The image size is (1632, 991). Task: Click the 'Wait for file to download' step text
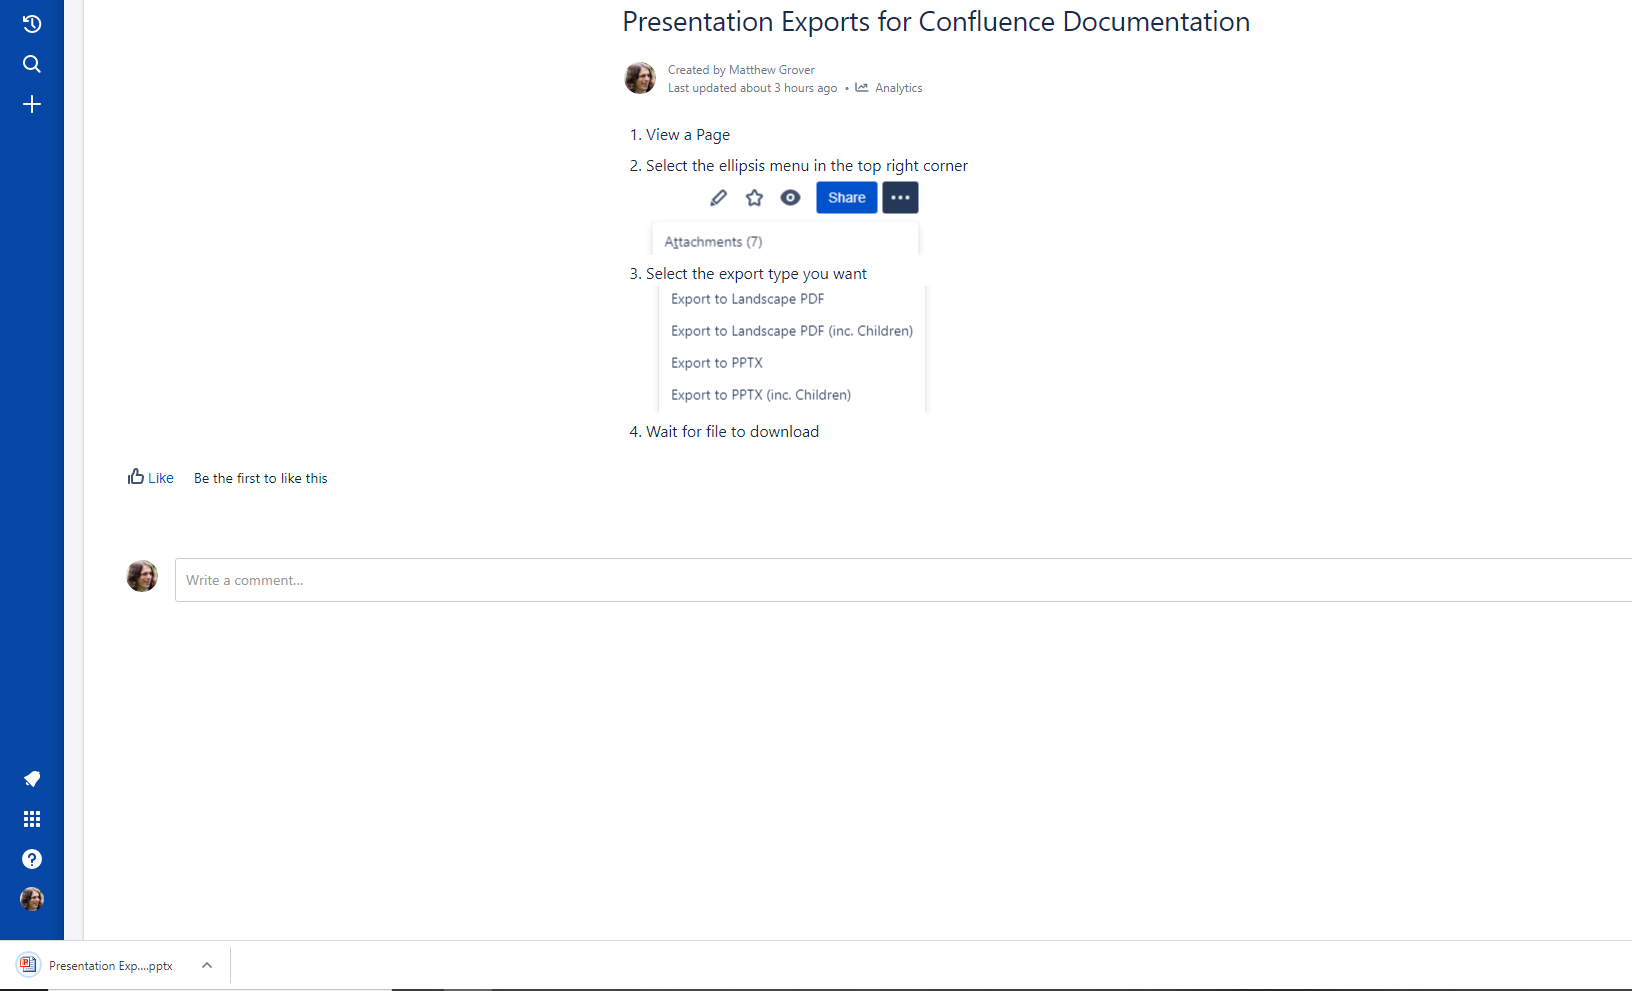[732, 432]
